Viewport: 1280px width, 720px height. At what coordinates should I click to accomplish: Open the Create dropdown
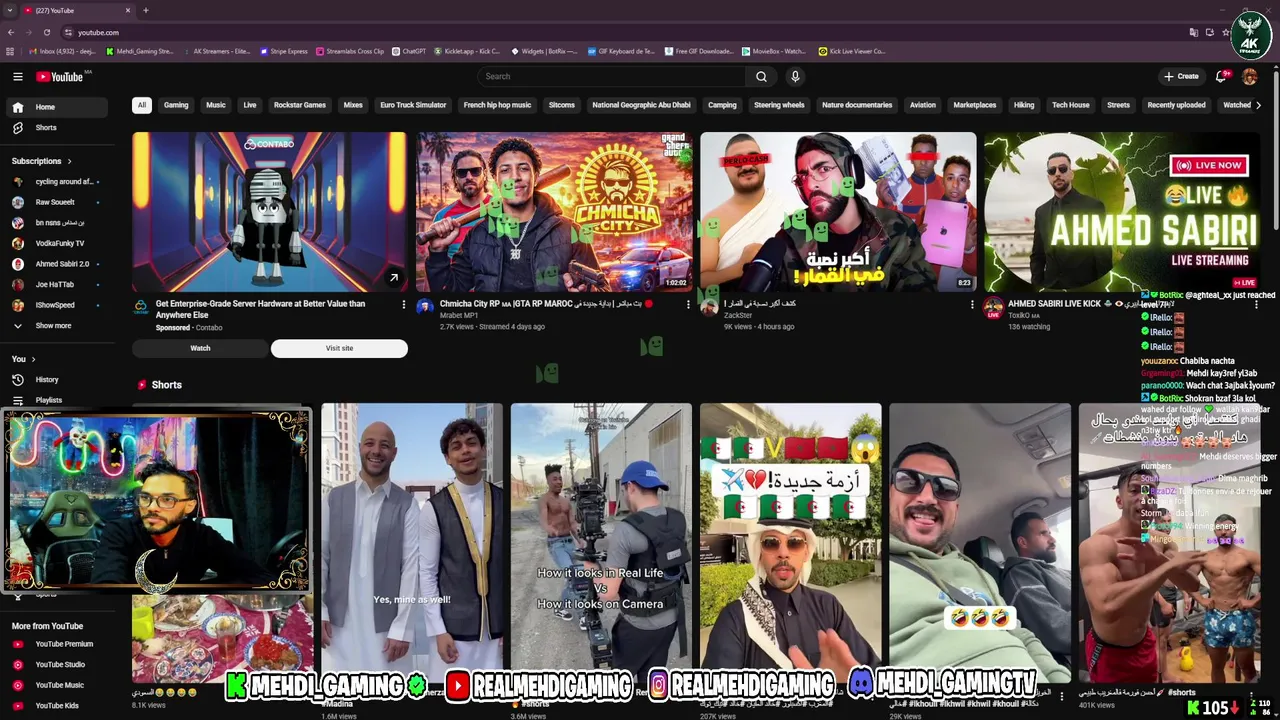[x=1181, y=76]
